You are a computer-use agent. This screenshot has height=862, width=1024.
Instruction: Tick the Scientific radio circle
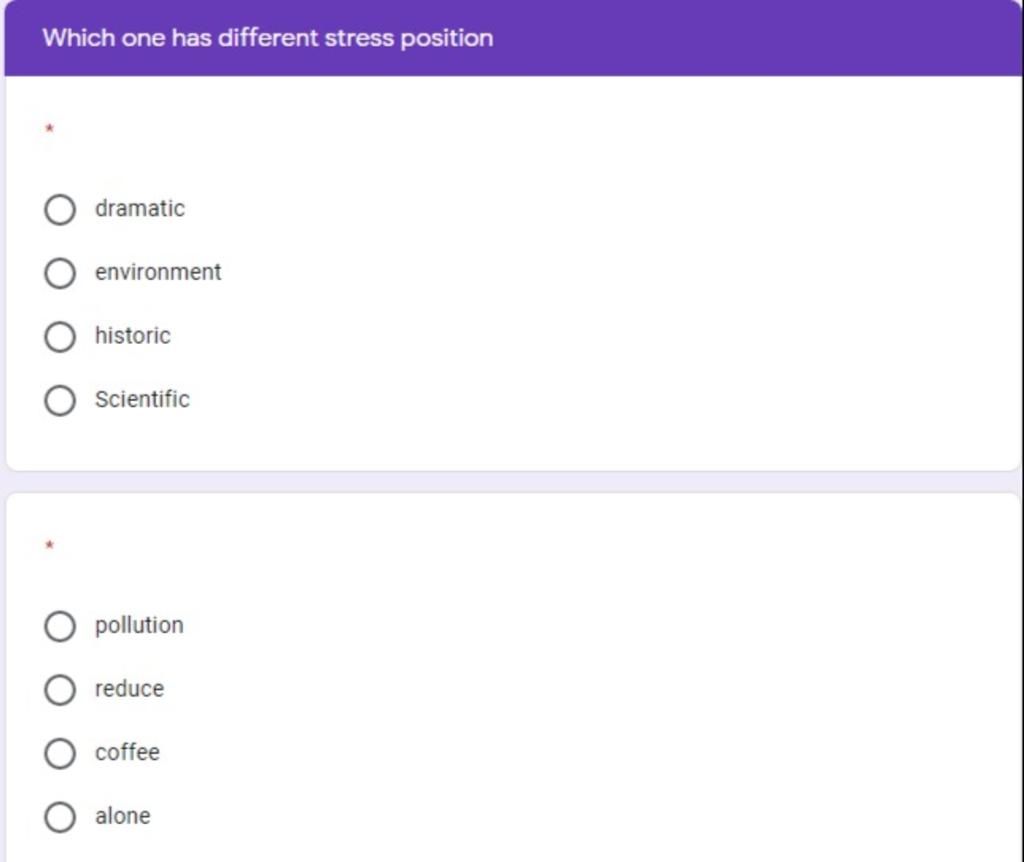[60, 400]
